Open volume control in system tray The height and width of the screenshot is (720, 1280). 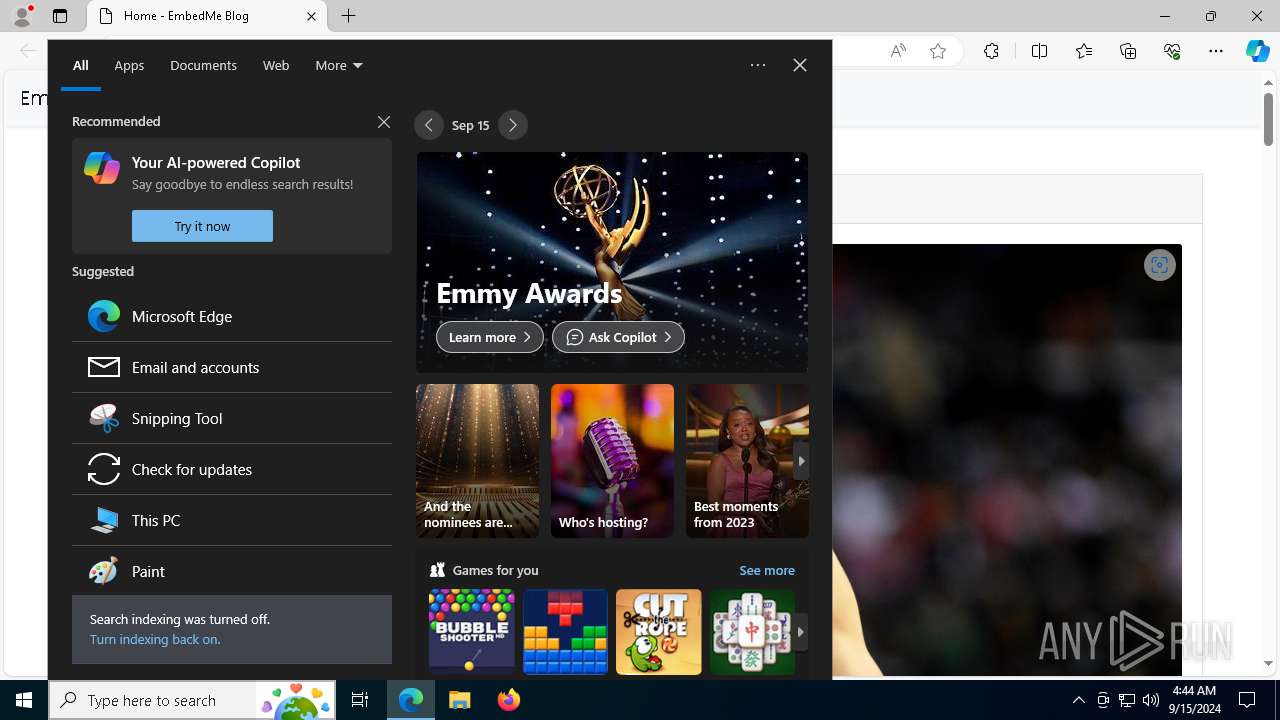point(1151,700)
